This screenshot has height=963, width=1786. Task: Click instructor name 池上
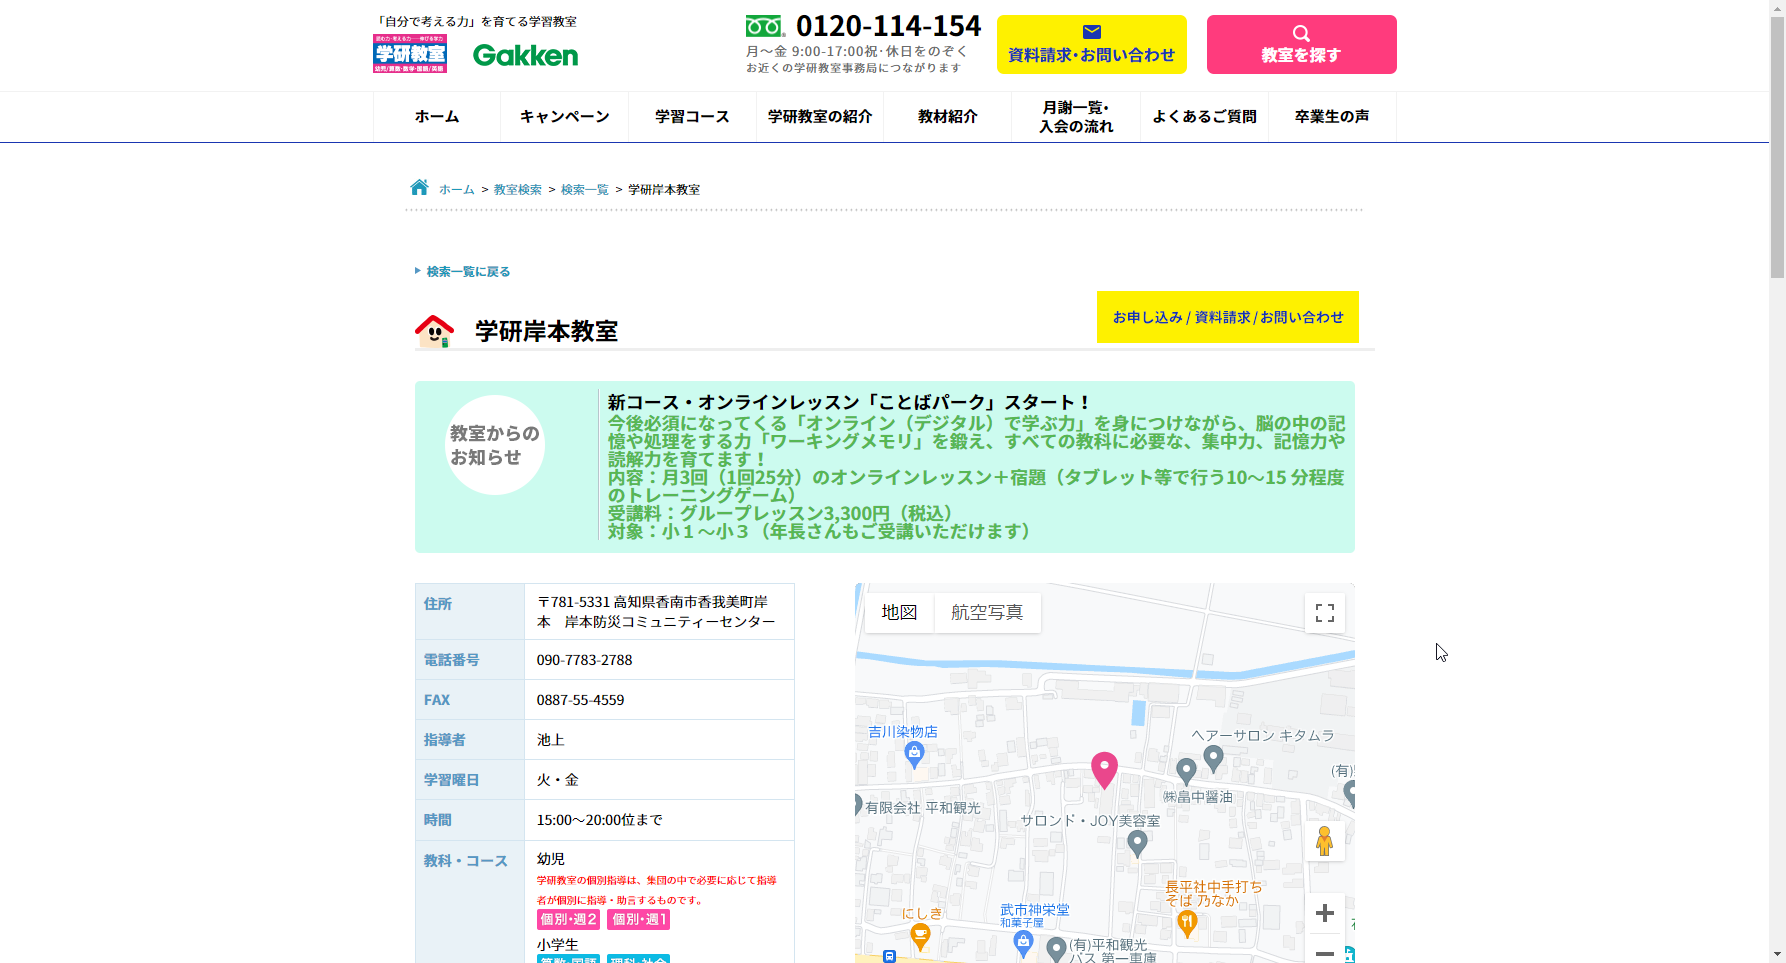[551, 740]
